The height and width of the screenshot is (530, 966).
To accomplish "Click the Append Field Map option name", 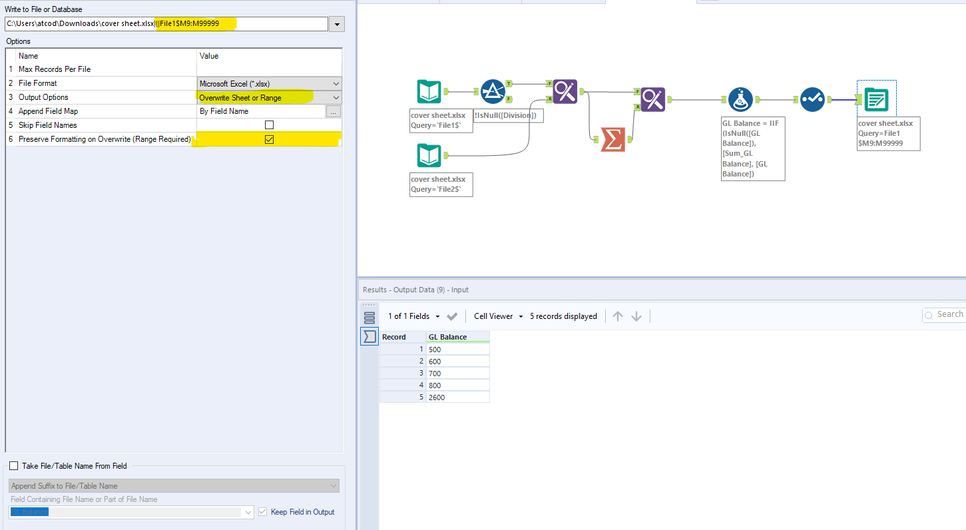I will [x=48, y=112].
